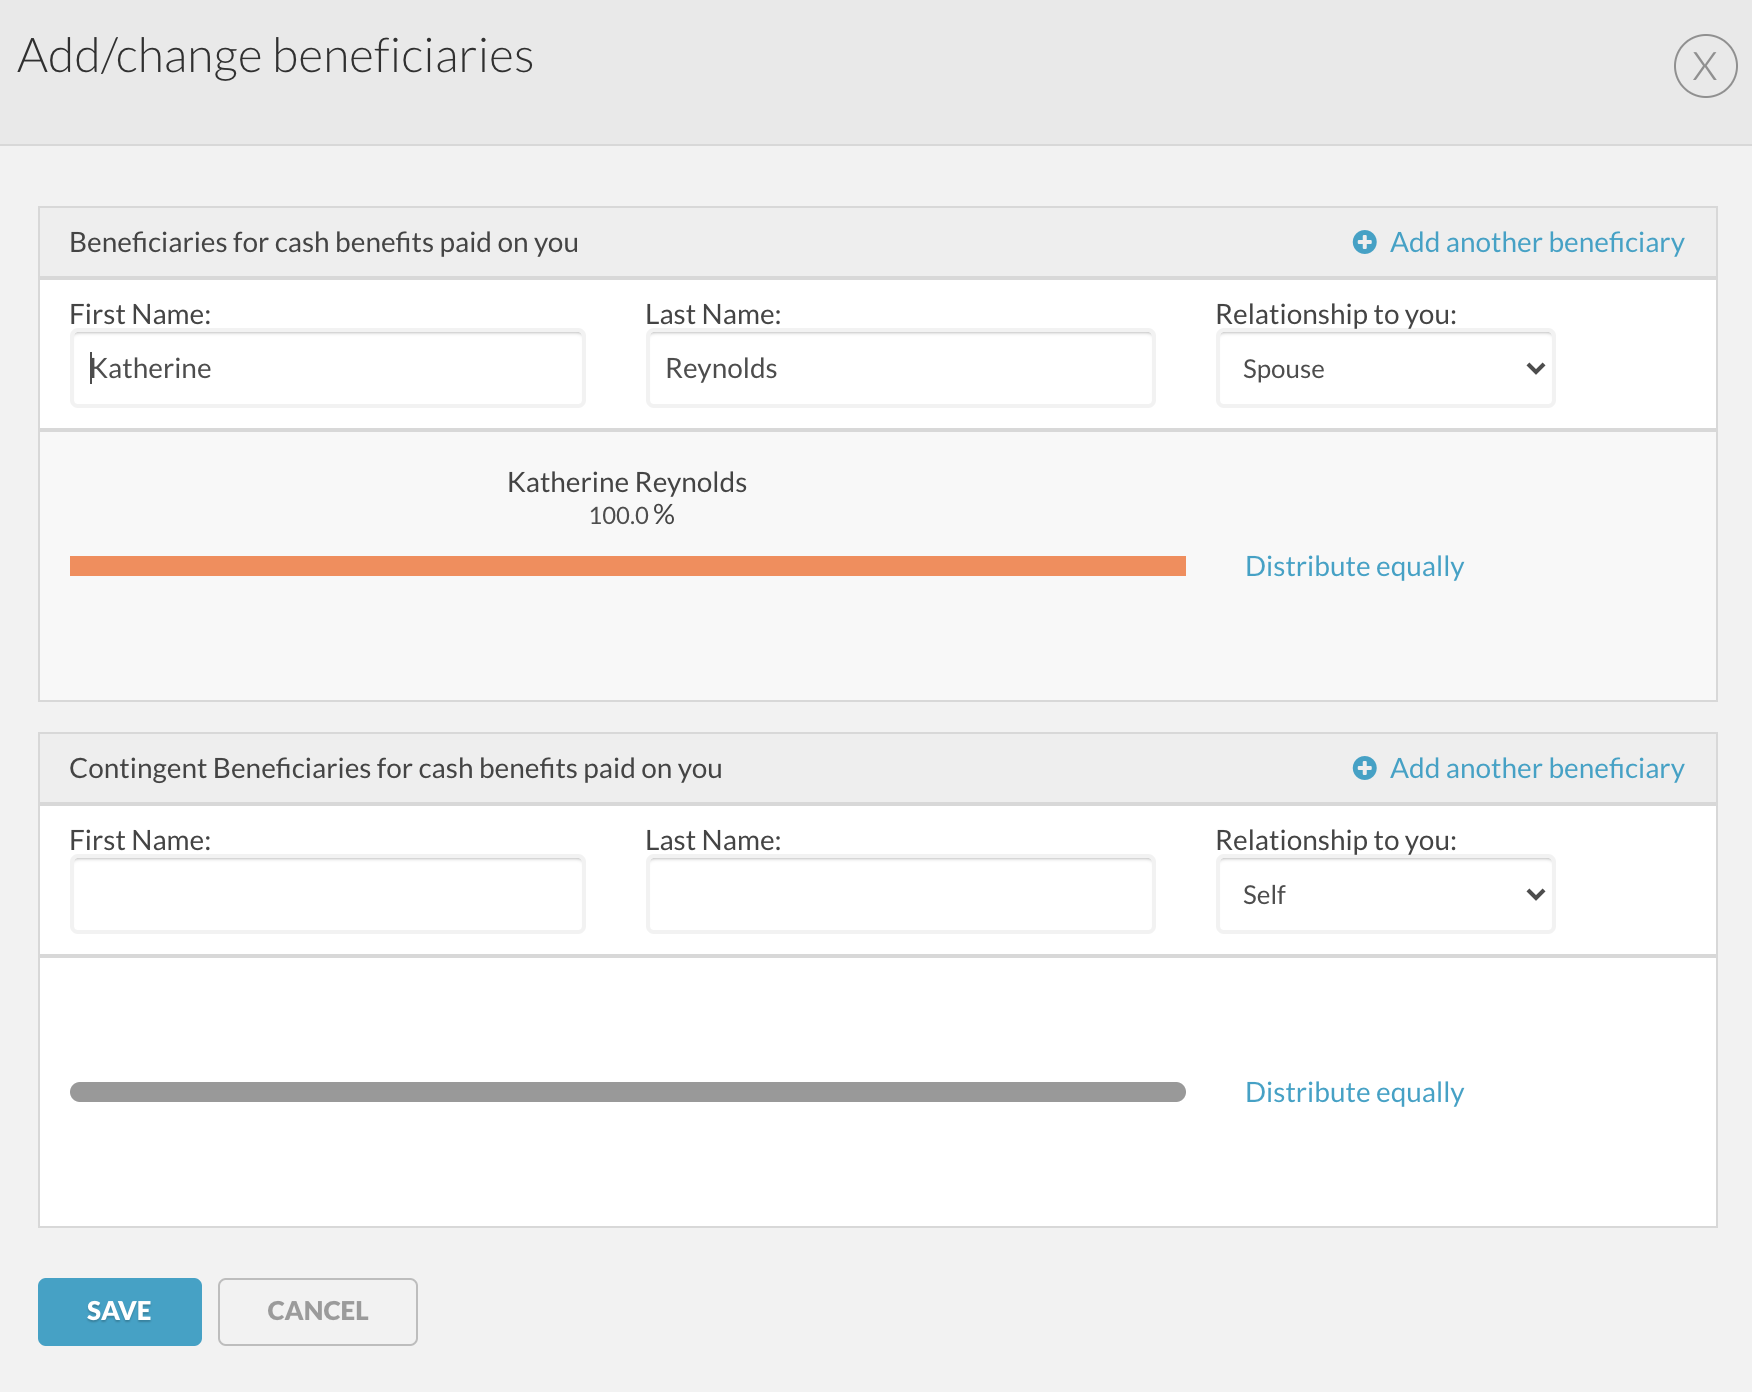The height and width of the screenshot is (1392, 1752).
Task: Focus the empty contingent First Name field
Action: tap(328, 895)
